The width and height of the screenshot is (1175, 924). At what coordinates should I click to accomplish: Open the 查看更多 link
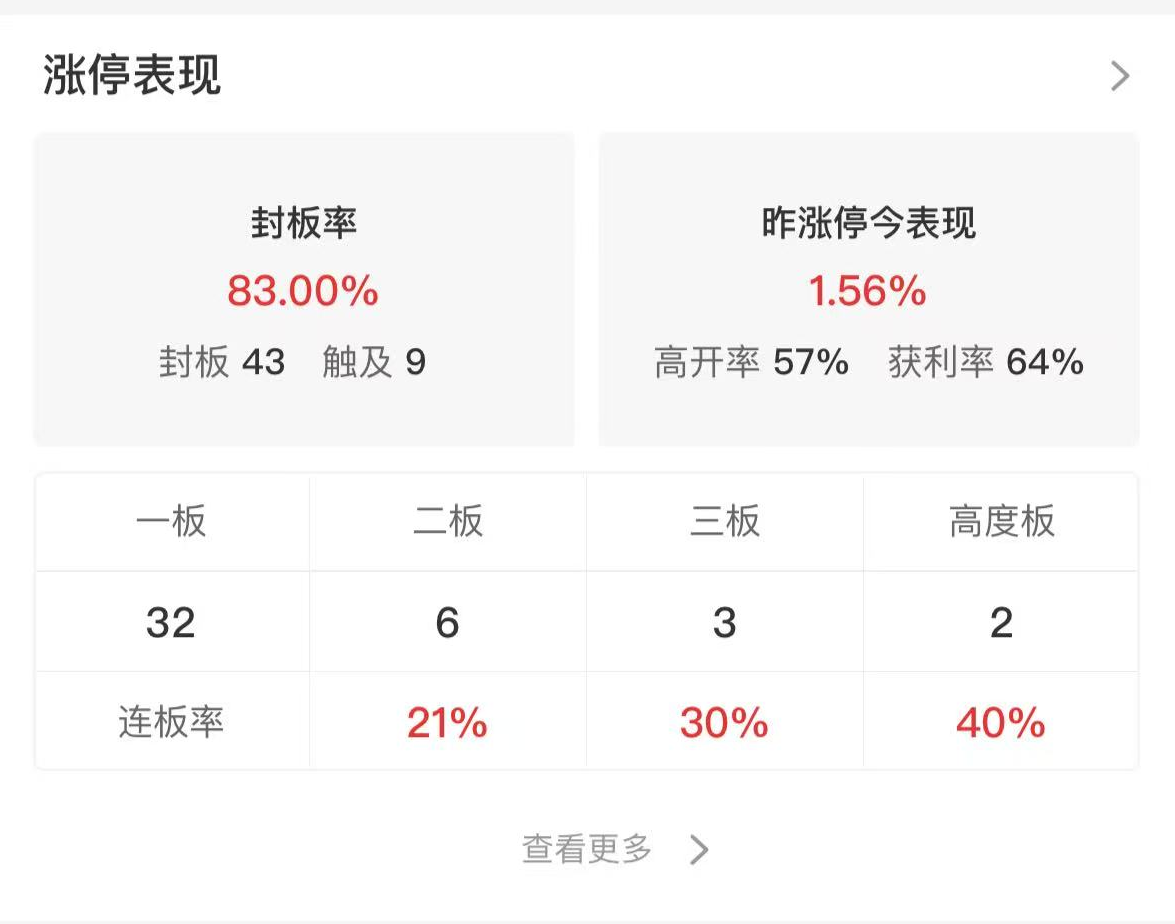[x=587, y=849]
